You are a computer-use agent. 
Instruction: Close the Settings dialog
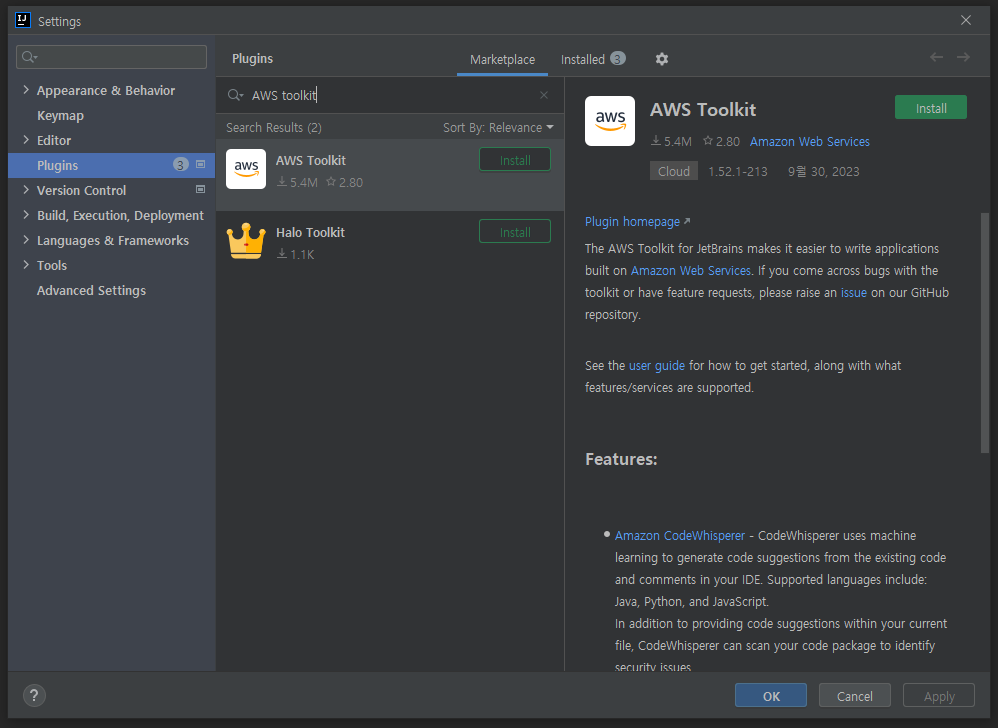point(966,20)
